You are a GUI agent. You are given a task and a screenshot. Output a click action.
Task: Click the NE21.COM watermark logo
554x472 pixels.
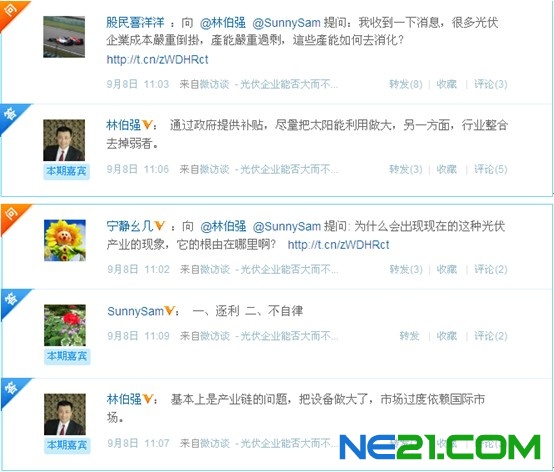pos(440,447)
